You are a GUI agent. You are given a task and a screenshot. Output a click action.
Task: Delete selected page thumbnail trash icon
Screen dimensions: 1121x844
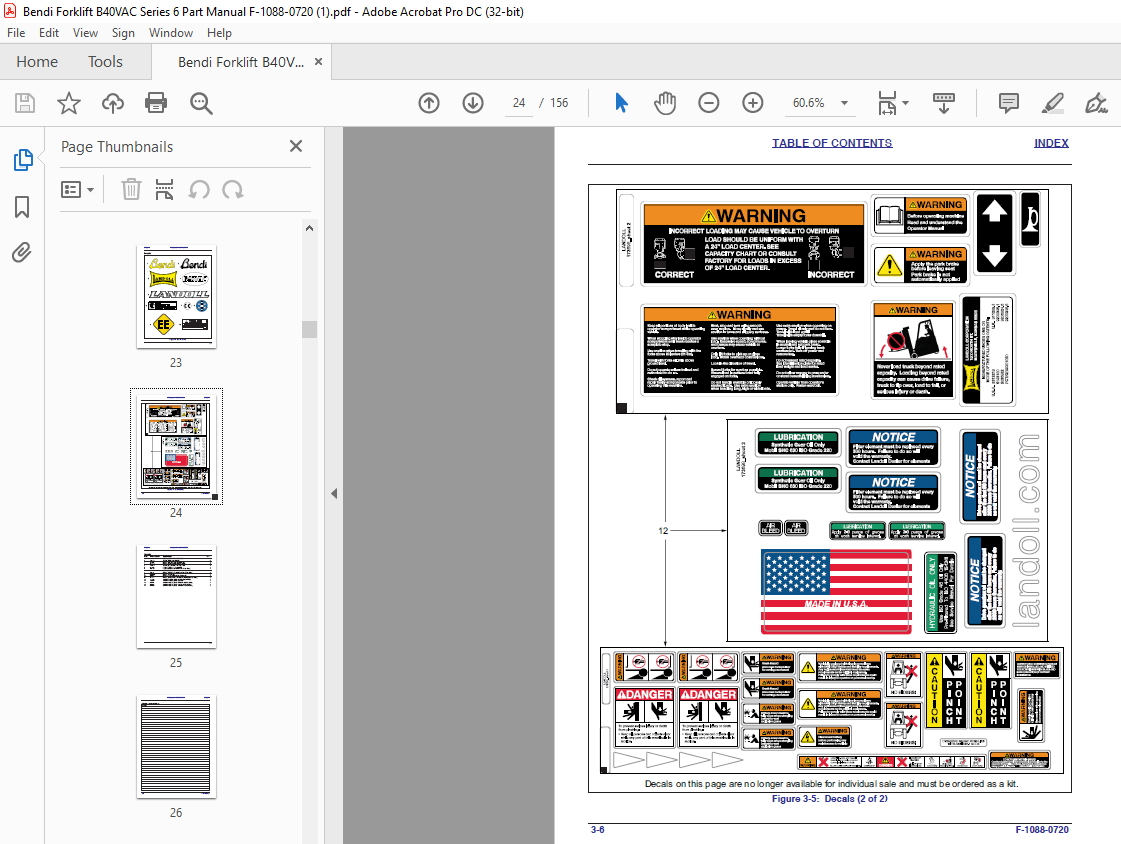pyautogui.click(x=131, y=189)
